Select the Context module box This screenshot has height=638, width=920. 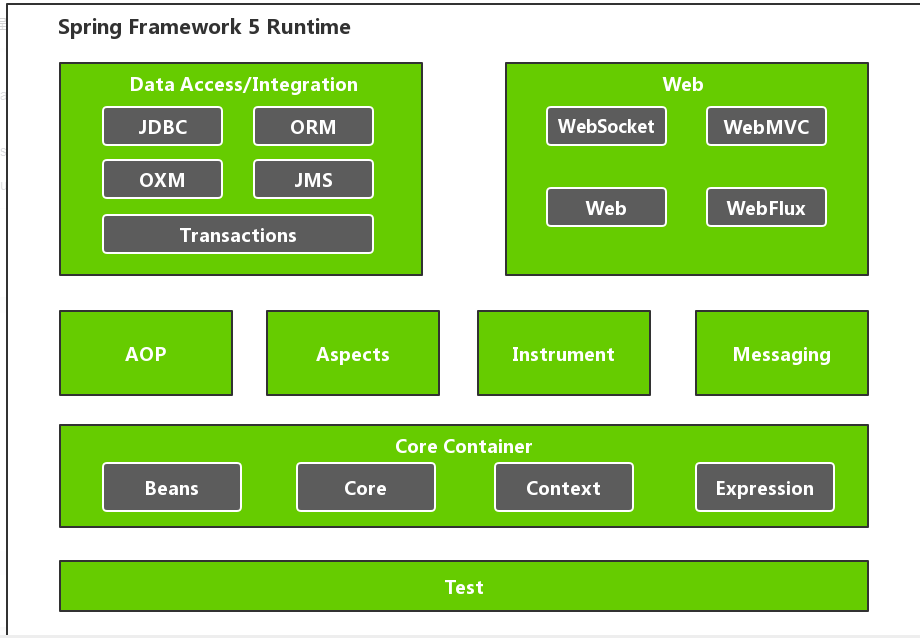click(564, 487)
